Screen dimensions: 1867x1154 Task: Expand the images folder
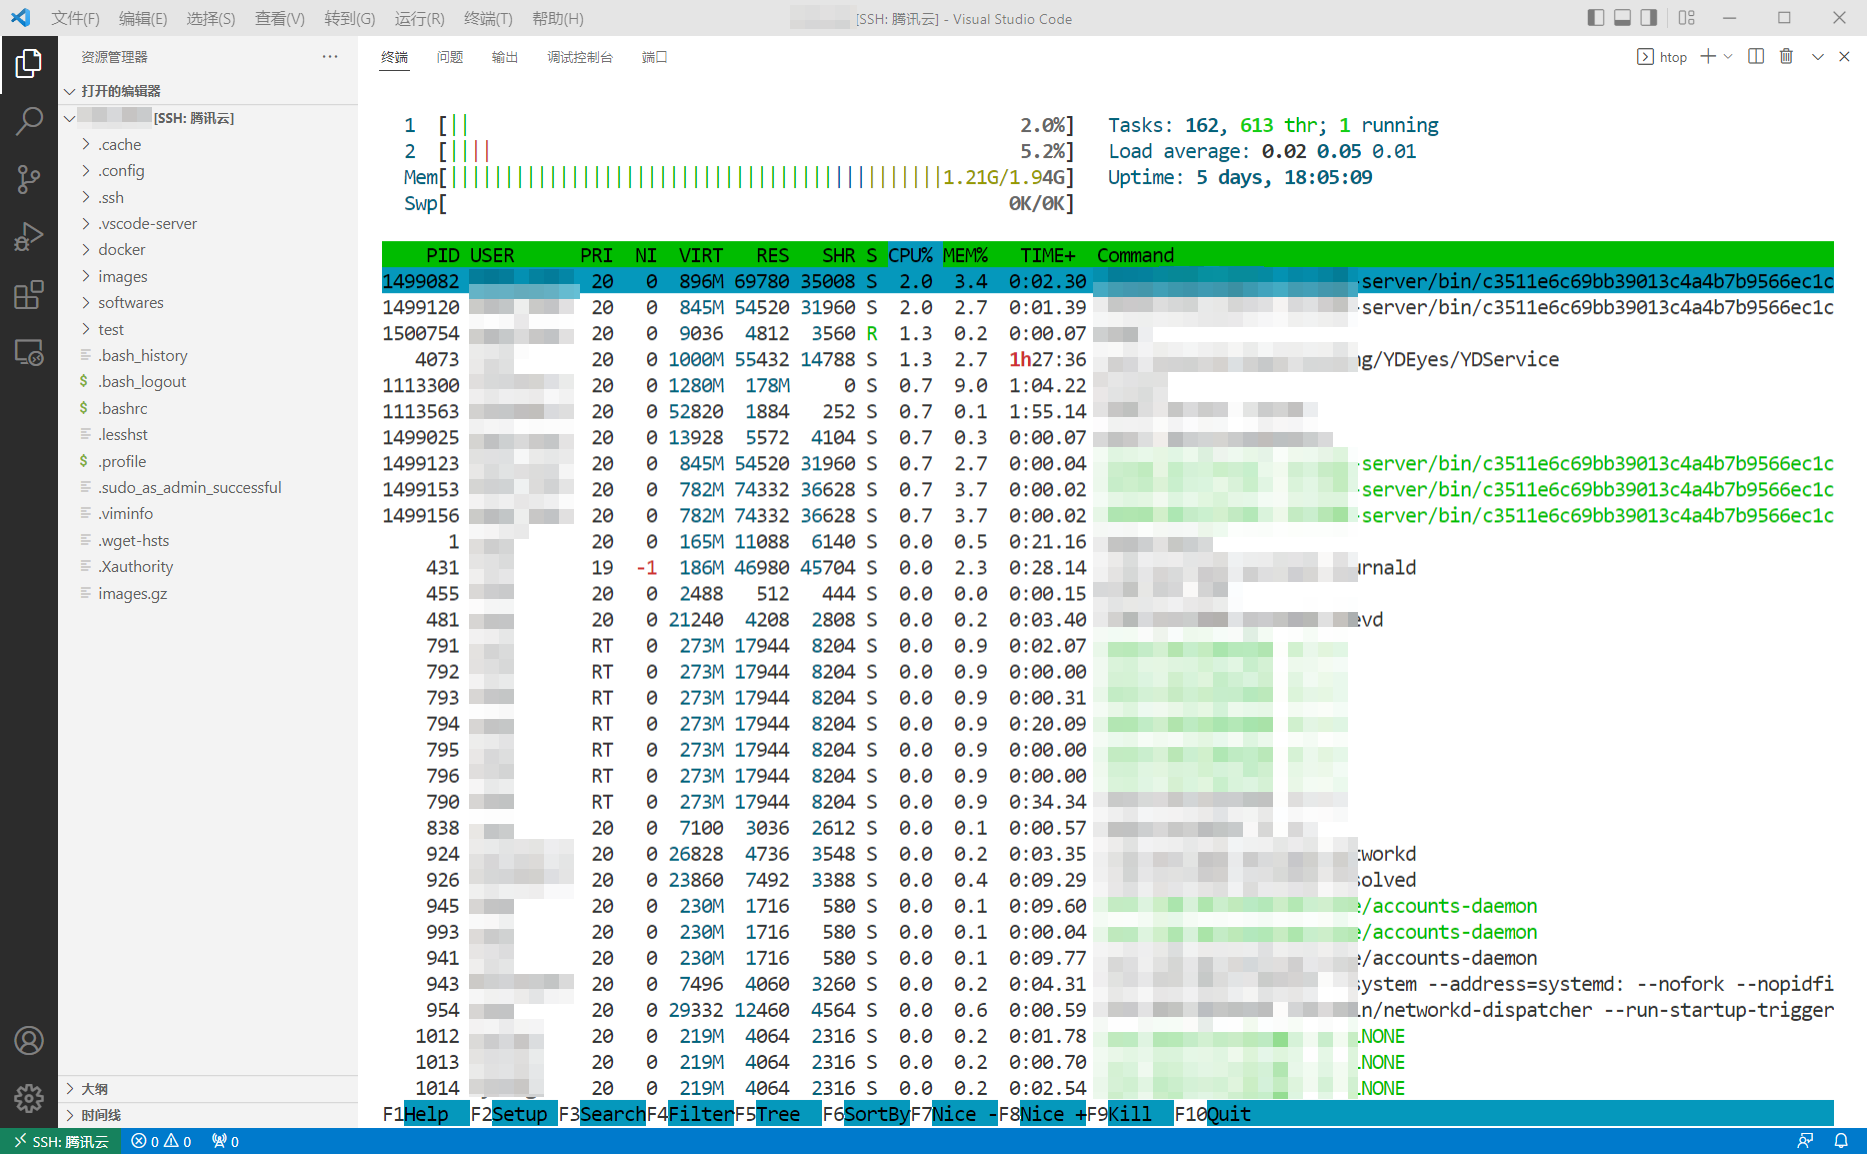tap(208, 276)
